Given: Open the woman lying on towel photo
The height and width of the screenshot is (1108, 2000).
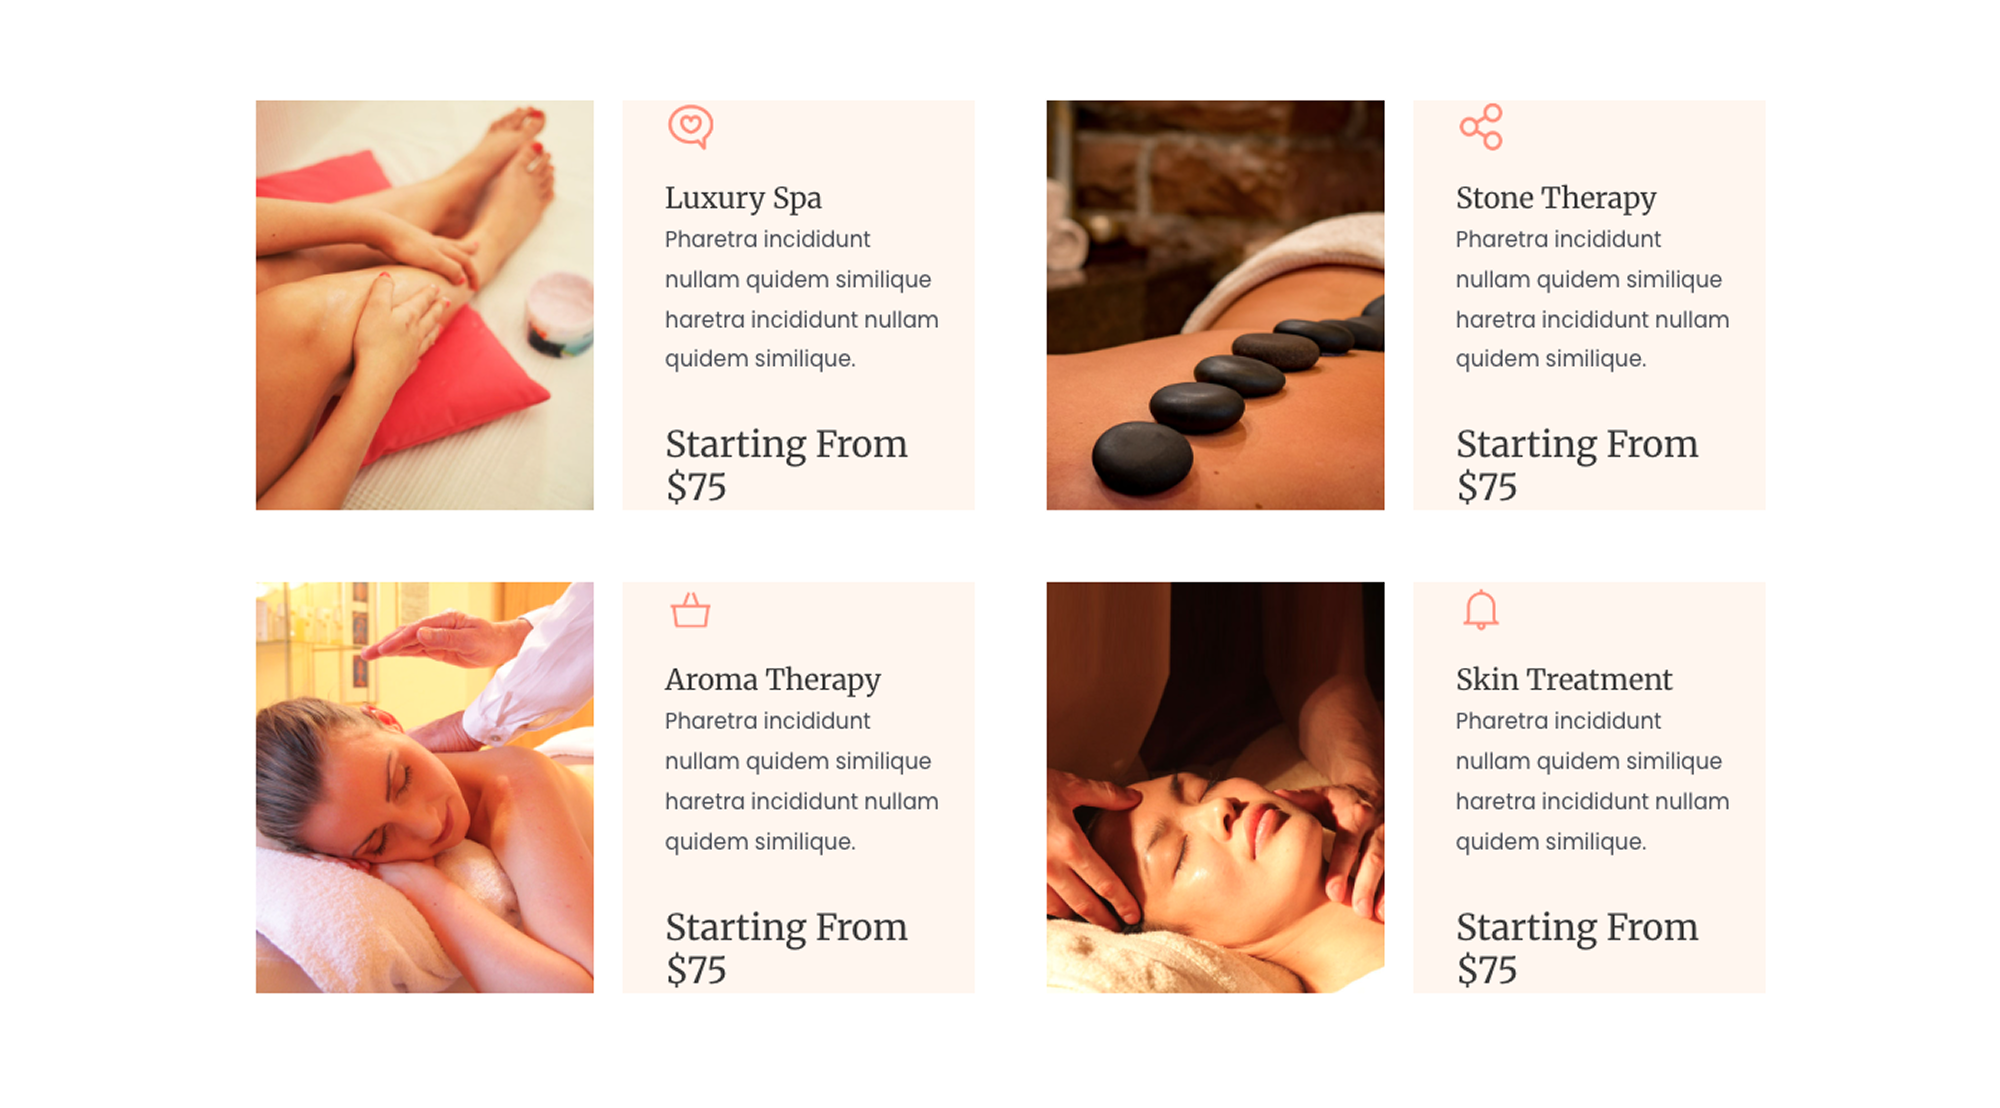Looking at the screenshot, I should (x=425, y=788).
